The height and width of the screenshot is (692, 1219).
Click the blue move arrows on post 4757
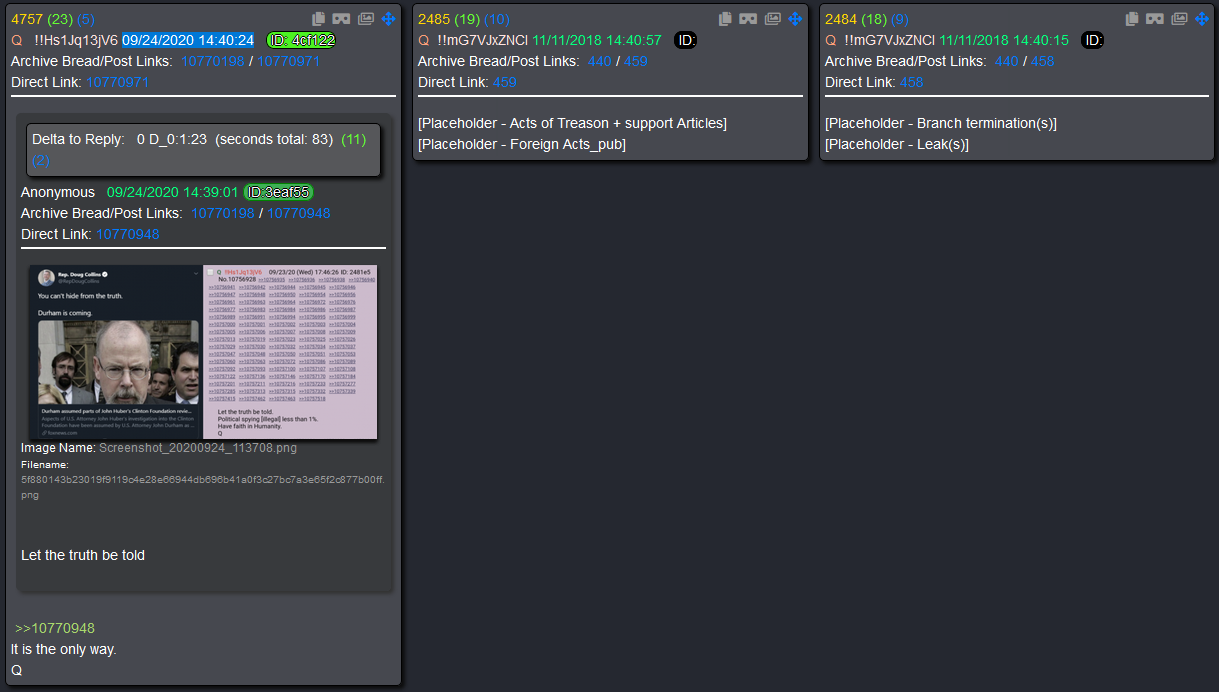389,19
